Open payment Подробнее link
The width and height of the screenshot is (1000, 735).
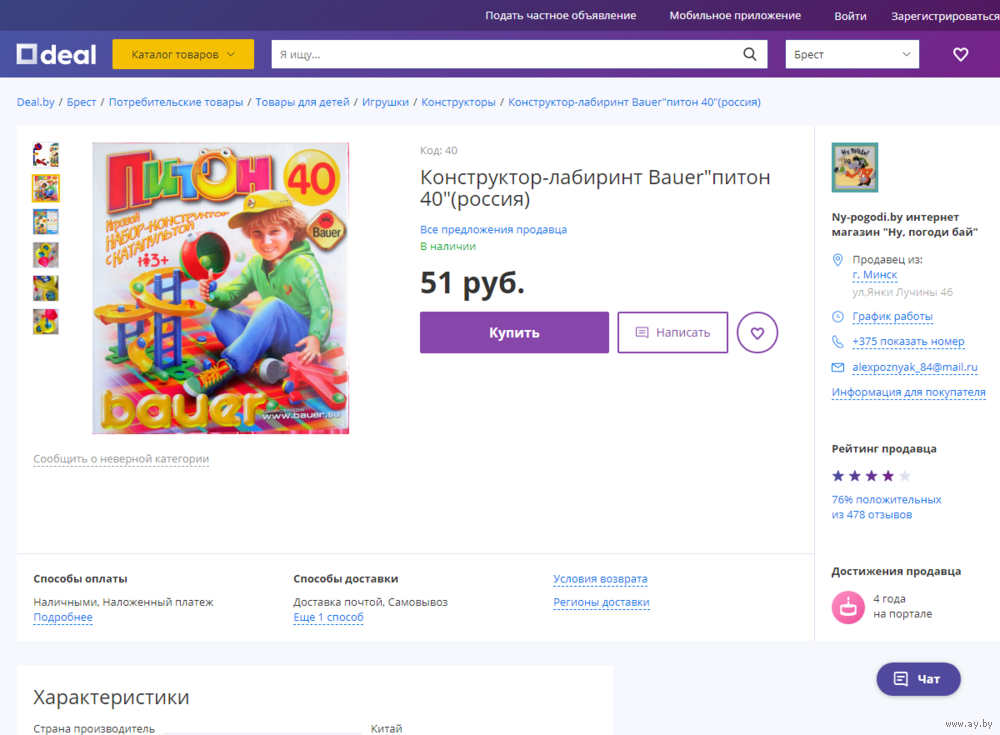click(63, 618)
